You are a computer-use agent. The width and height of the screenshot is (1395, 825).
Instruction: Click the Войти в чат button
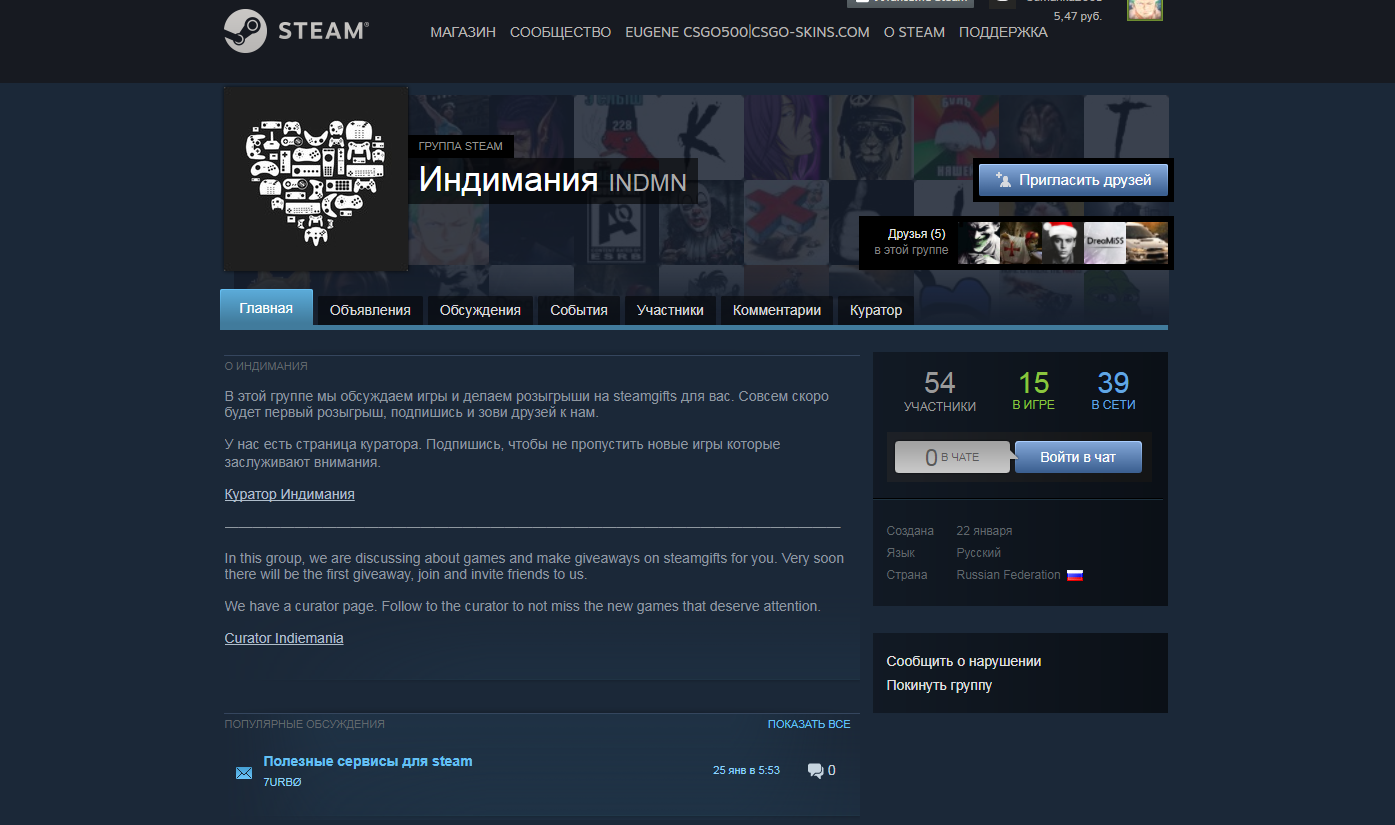pos(1078,457)
